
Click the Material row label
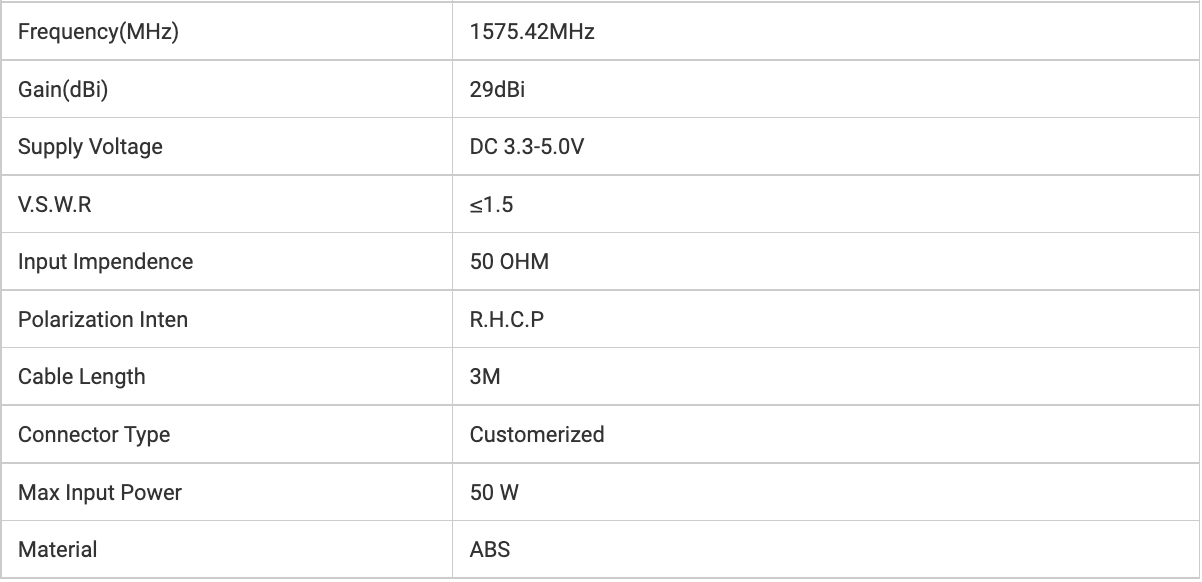(58, 550)
